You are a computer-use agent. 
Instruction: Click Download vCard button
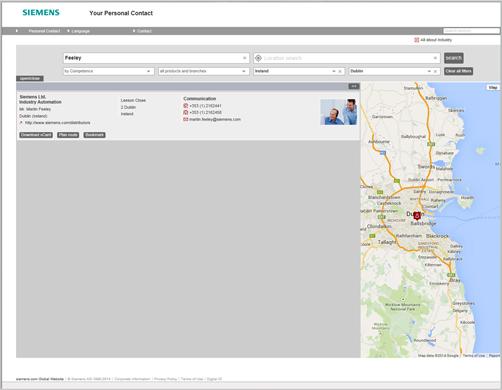tap(36, 135)
